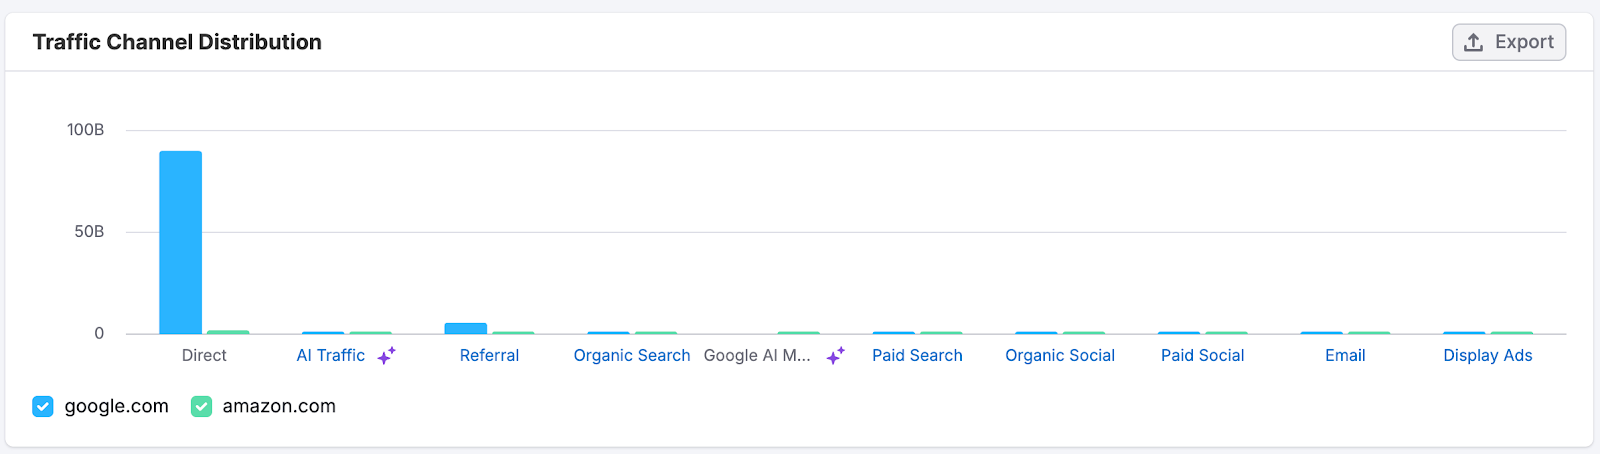Image resolution: width=1600 pixels, height=454 pixels.
Task: Click the Google AI M... axis label
Action: [757, 355]
